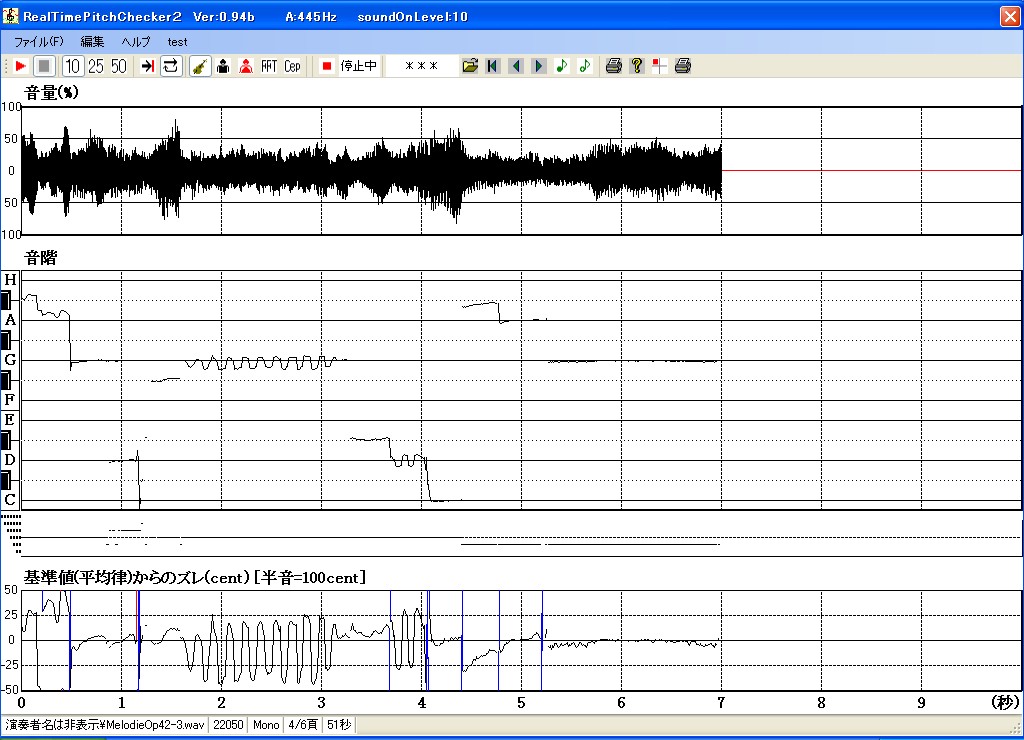1024x740 pixels.
Task: Select the 50 seconds display range
Action: tap(119, 66)
